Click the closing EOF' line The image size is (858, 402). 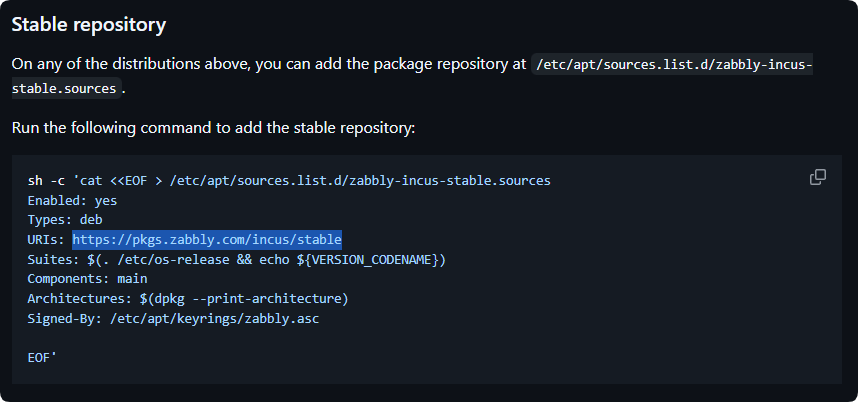pyautogui.click(x=42, y=355)
